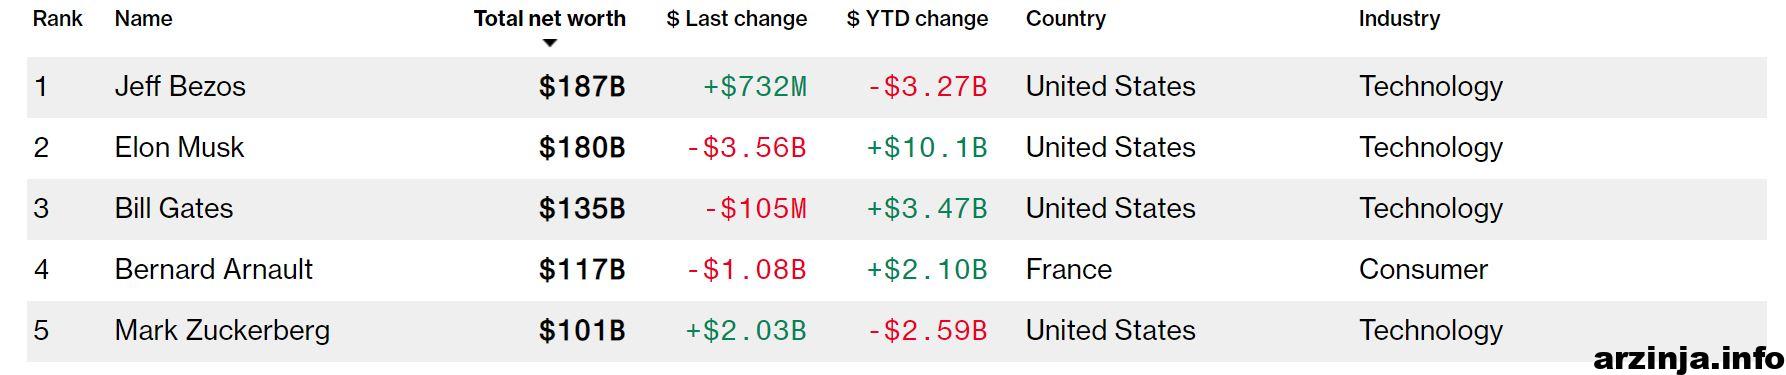Click the sort arrow under Total net worth
This screenshot has height=375, width=1786.
tap(549, 43)
